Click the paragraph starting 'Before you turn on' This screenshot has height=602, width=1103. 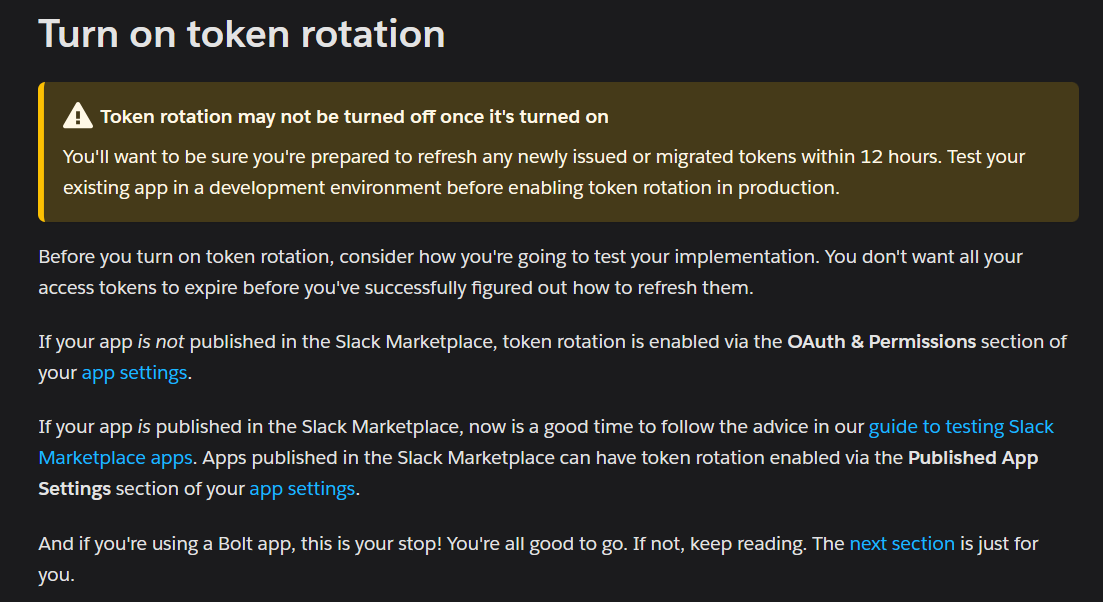tap(530, 272)
